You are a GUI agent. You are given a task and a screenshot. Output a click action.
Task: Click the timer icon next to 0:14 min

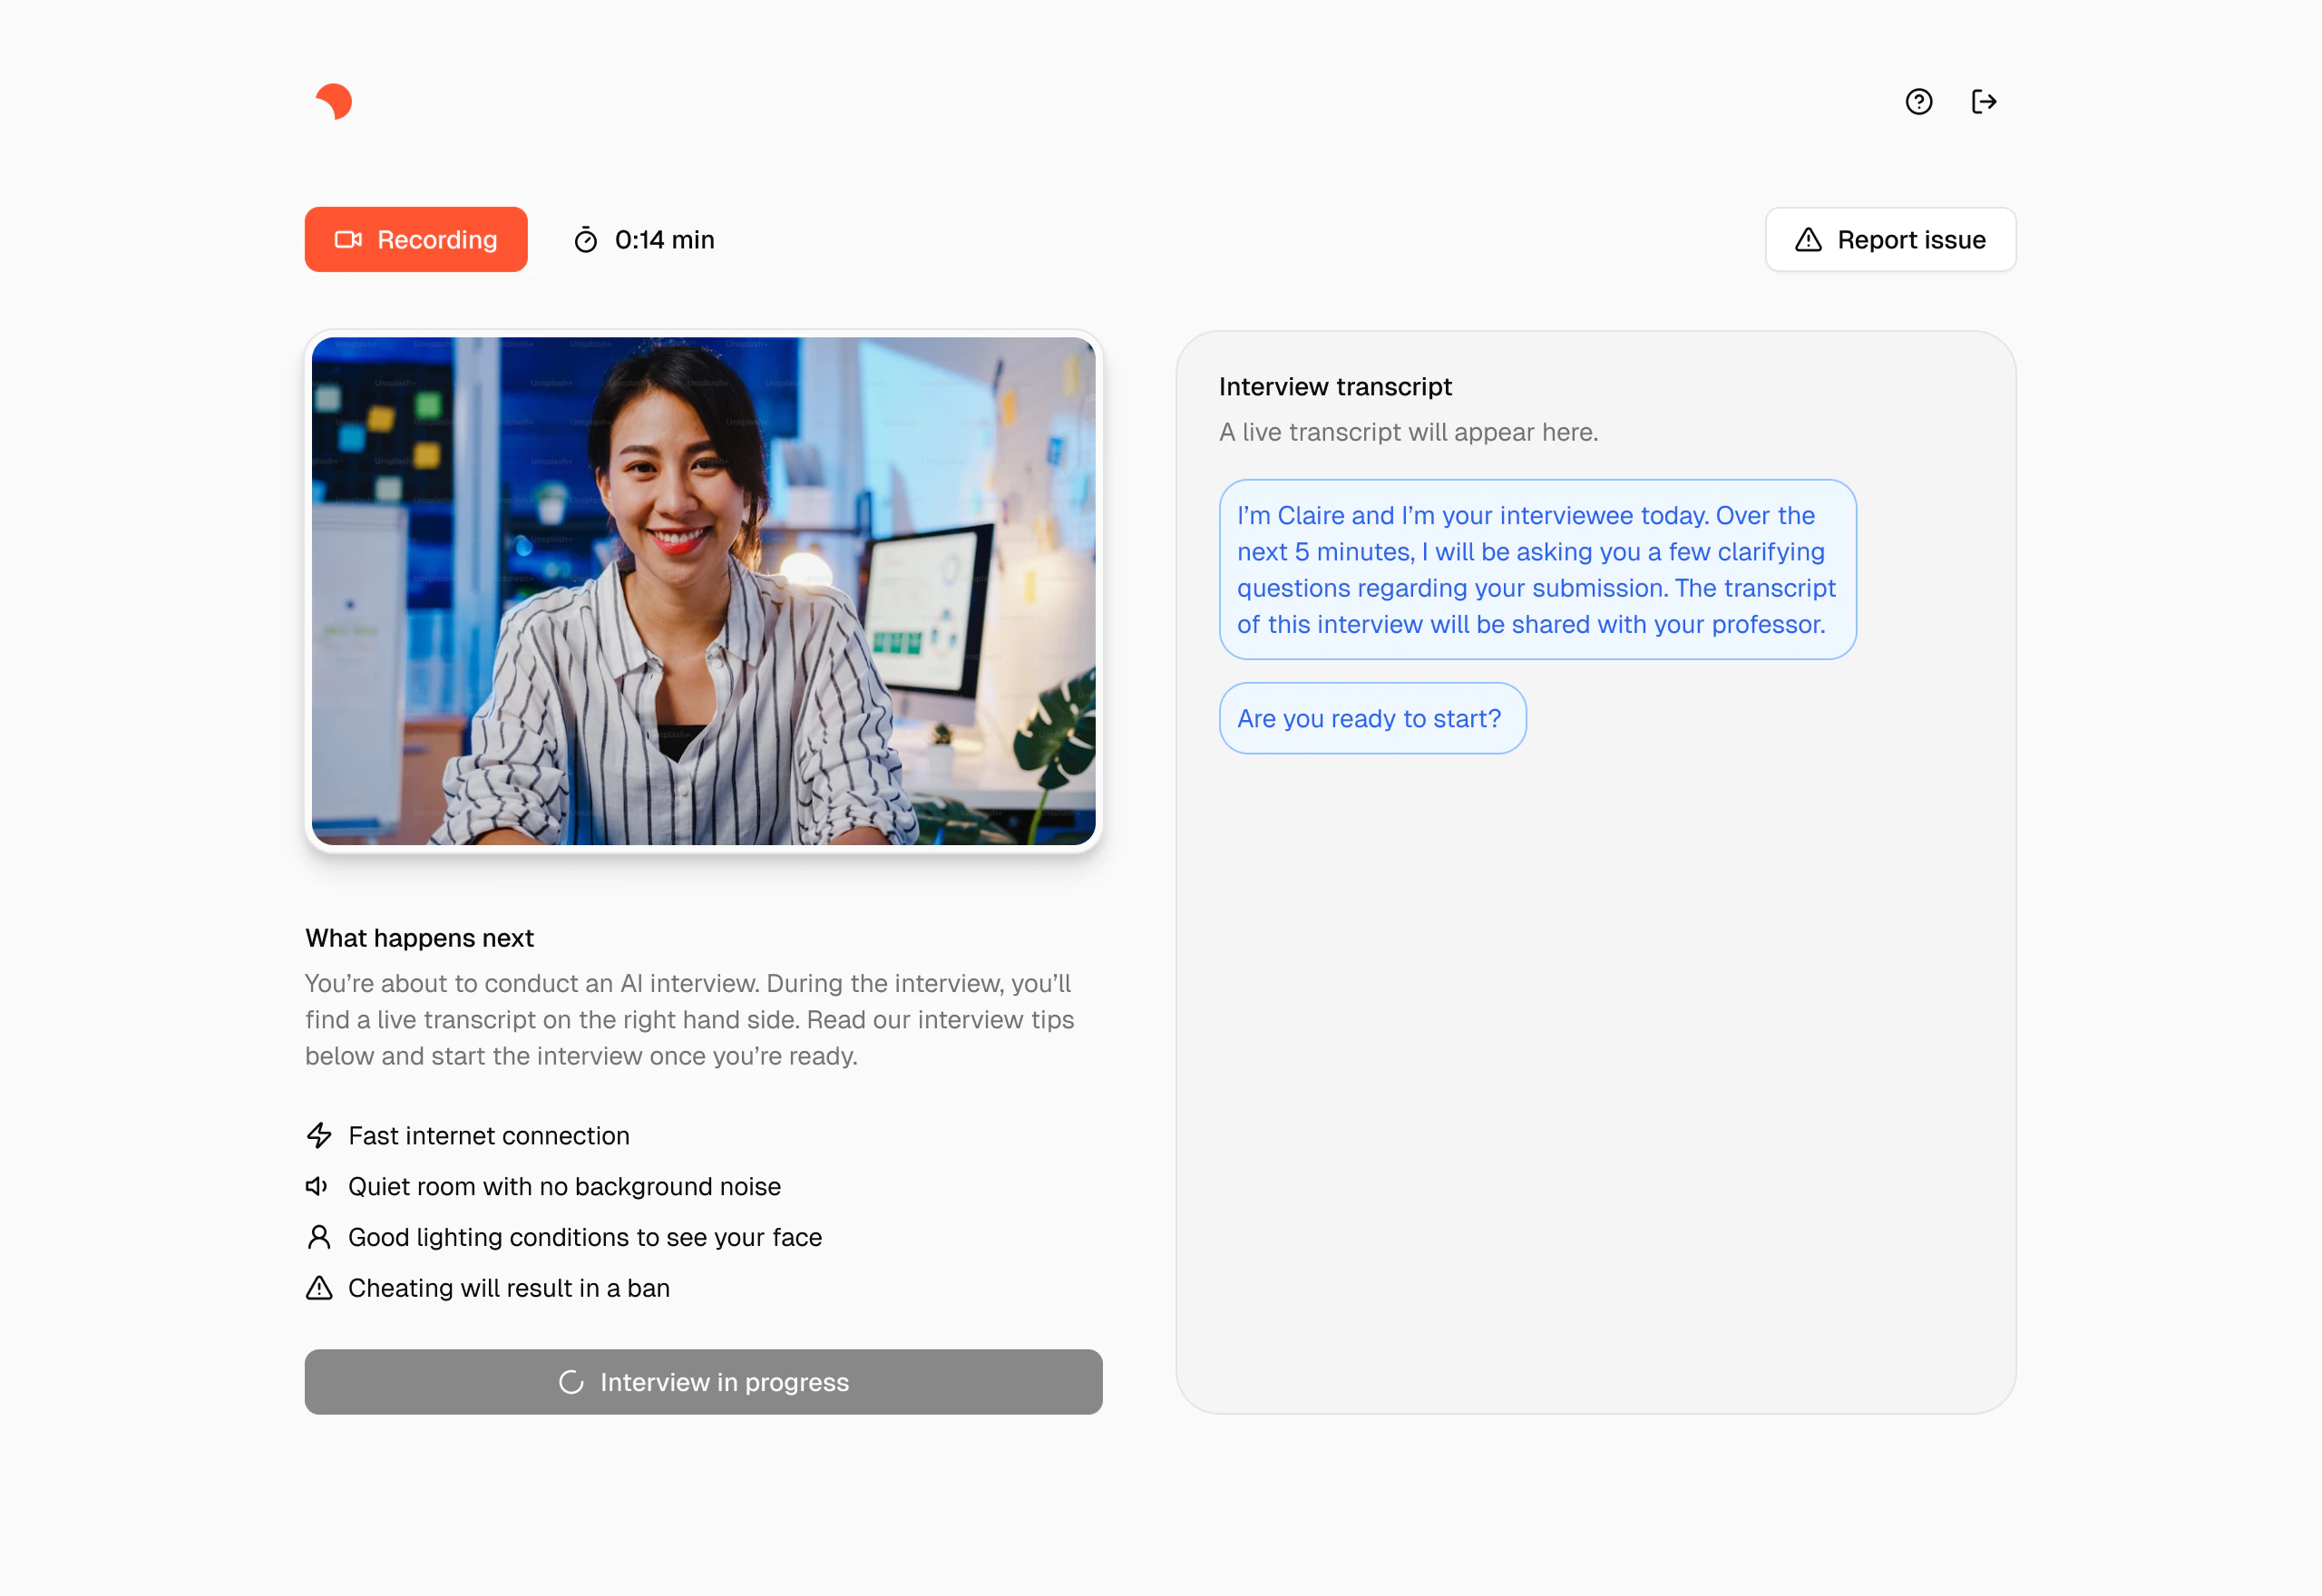586,239
